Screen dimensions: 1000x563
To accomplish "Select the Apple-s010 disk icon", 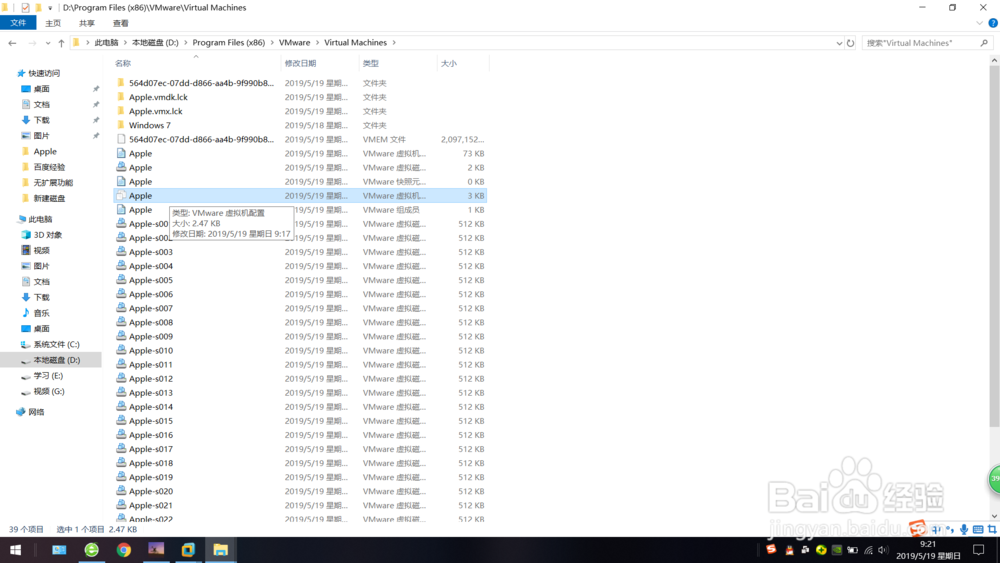I will [121, 350].
